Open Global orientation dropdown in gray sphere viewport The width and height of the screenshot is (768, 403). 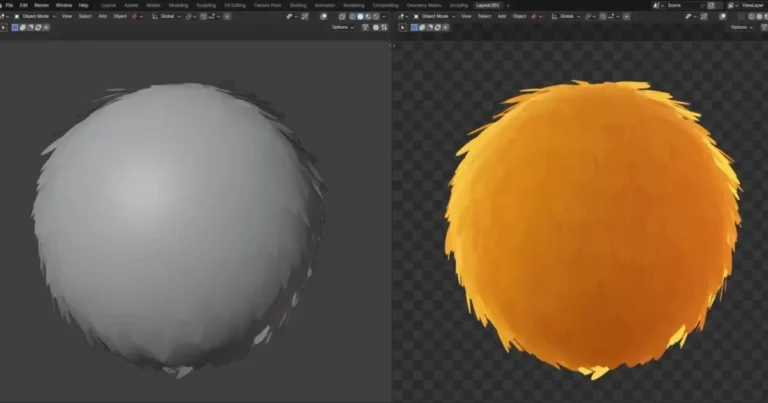coord(166,16)
